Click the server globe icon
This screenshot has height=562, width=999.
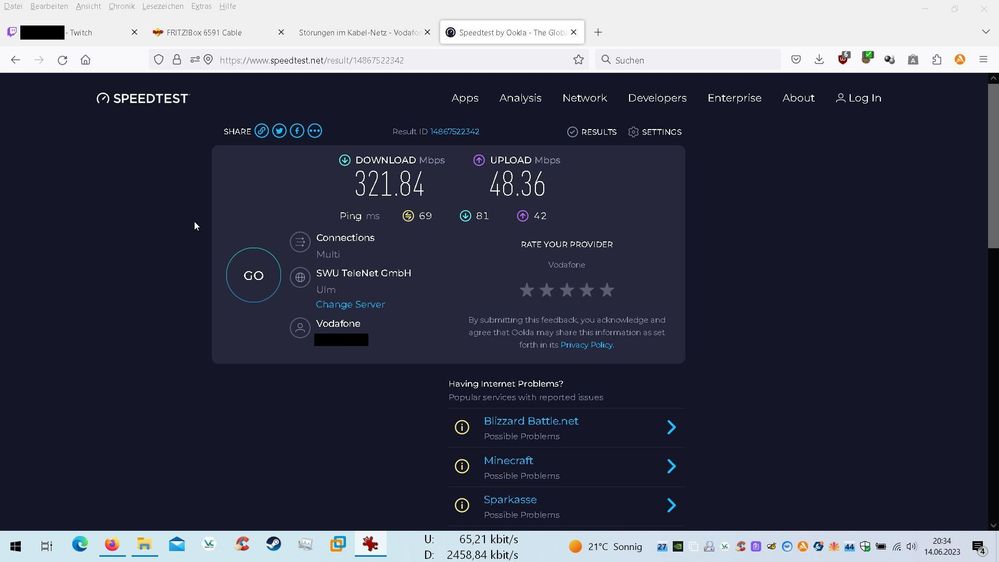[300, 277]
